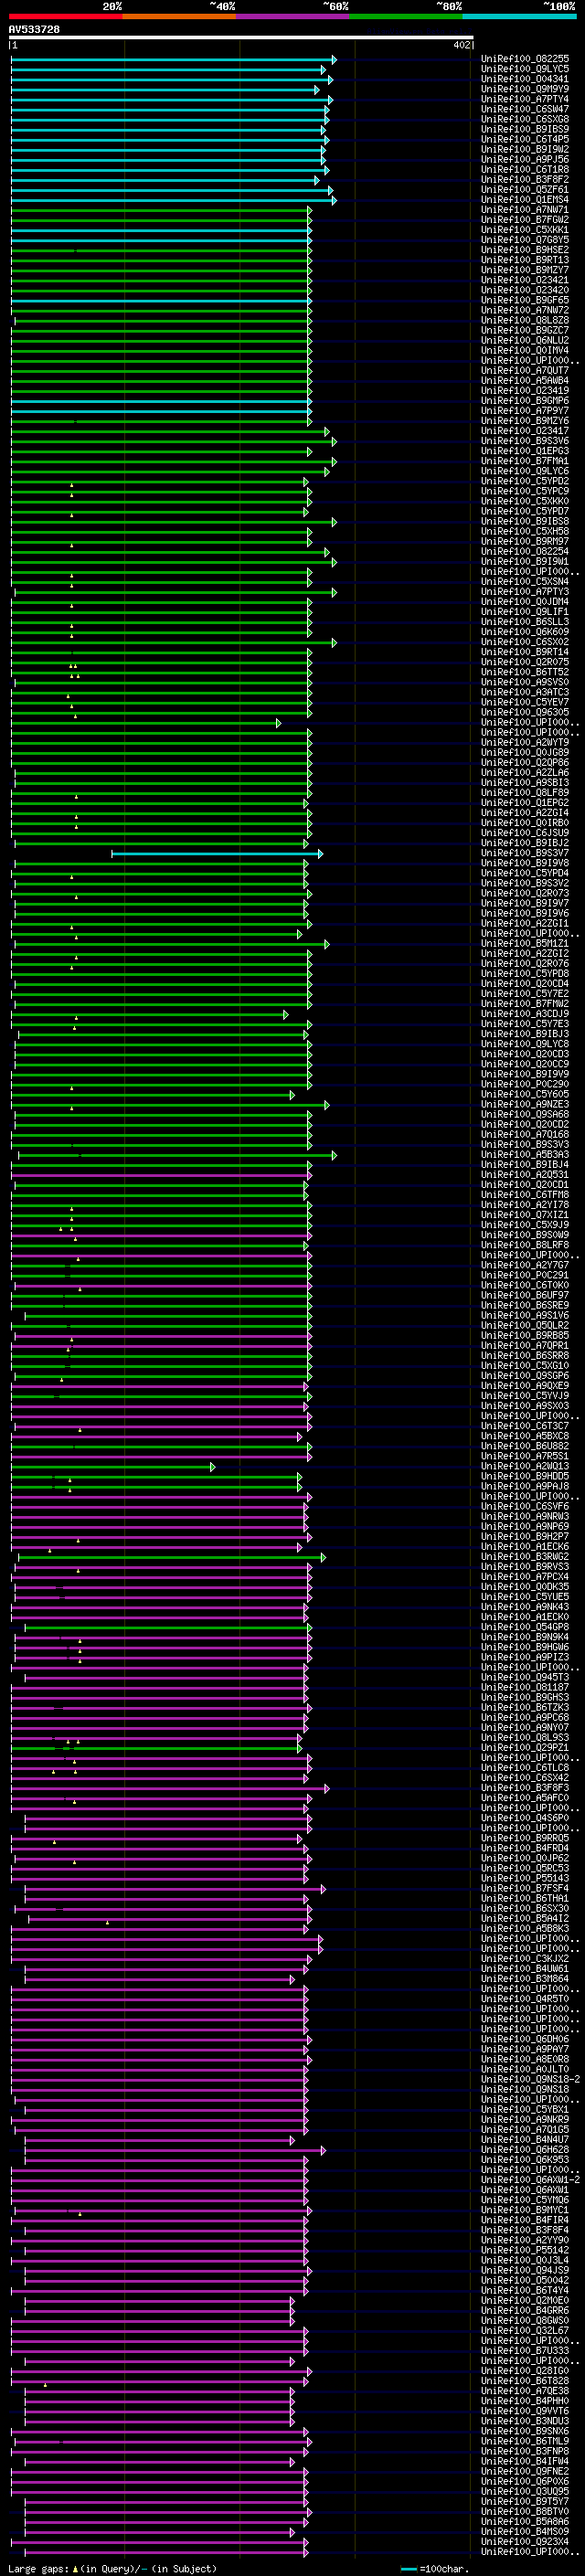Select label UniRef100_A7NU71

click(x=525, y=209)
